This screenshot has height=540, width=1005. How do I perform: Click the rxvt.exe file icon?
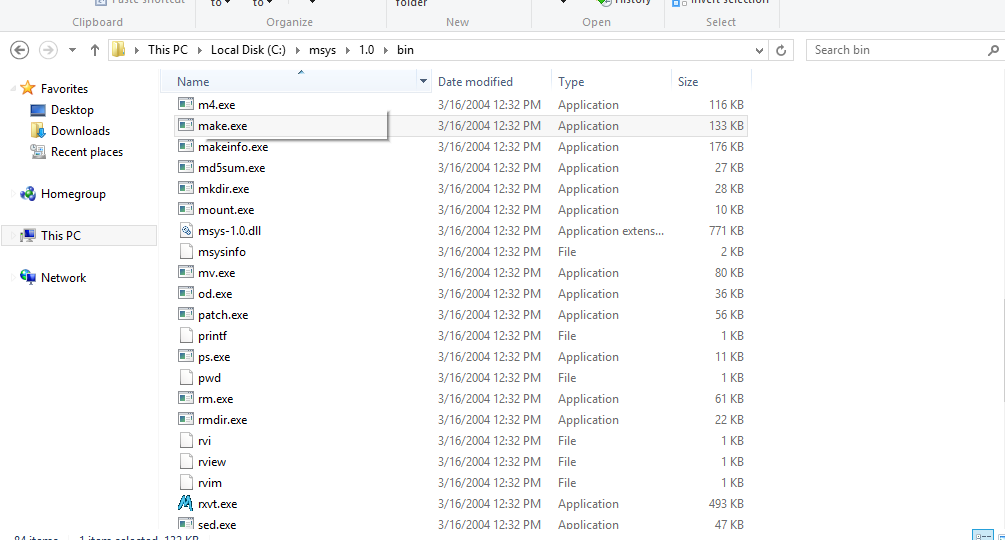[185, 503]
